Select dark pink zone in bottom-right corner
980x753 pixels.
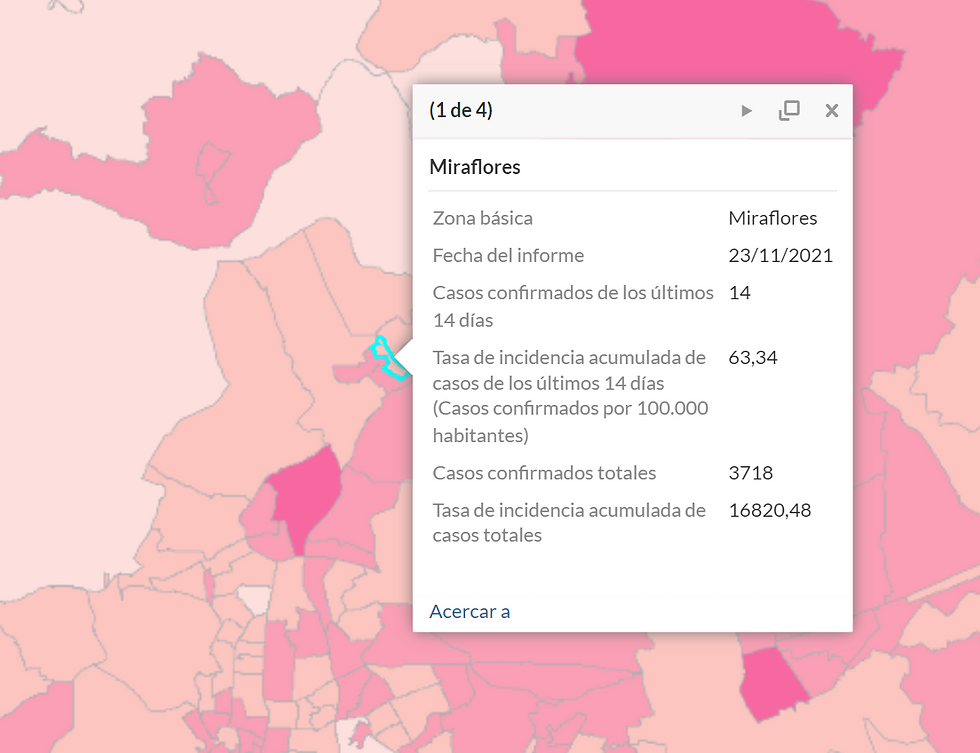773,682
